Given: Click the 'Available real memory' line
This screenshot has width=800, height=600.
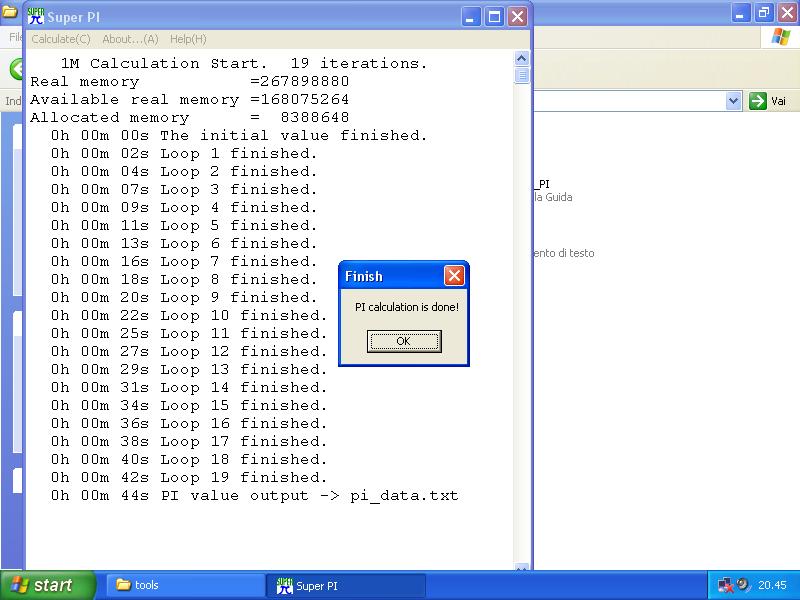Looking at the screenshot, I should 189,99.
